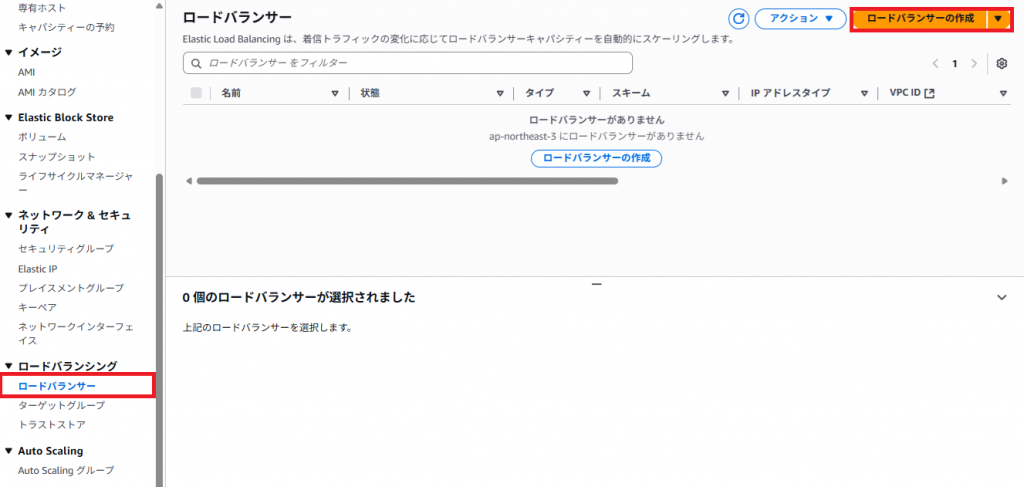The image size is (1024, 487).
Task: Go to previous page arrow
Action: (x=935, y=63)
